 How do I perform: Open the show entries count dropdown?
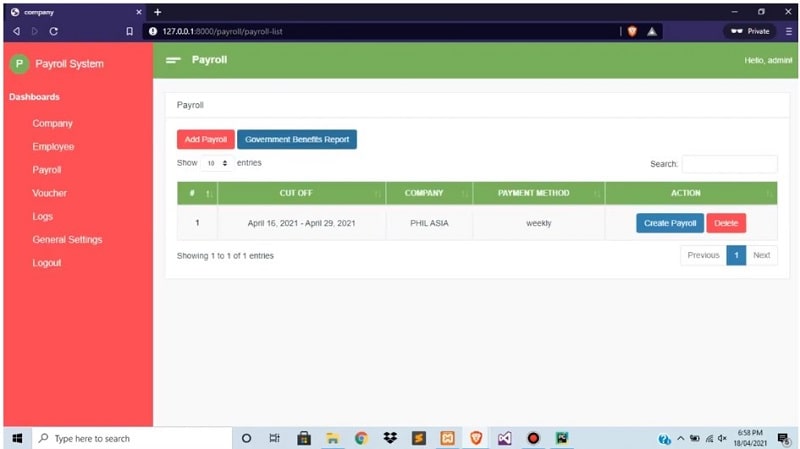(x=217, y=163)
